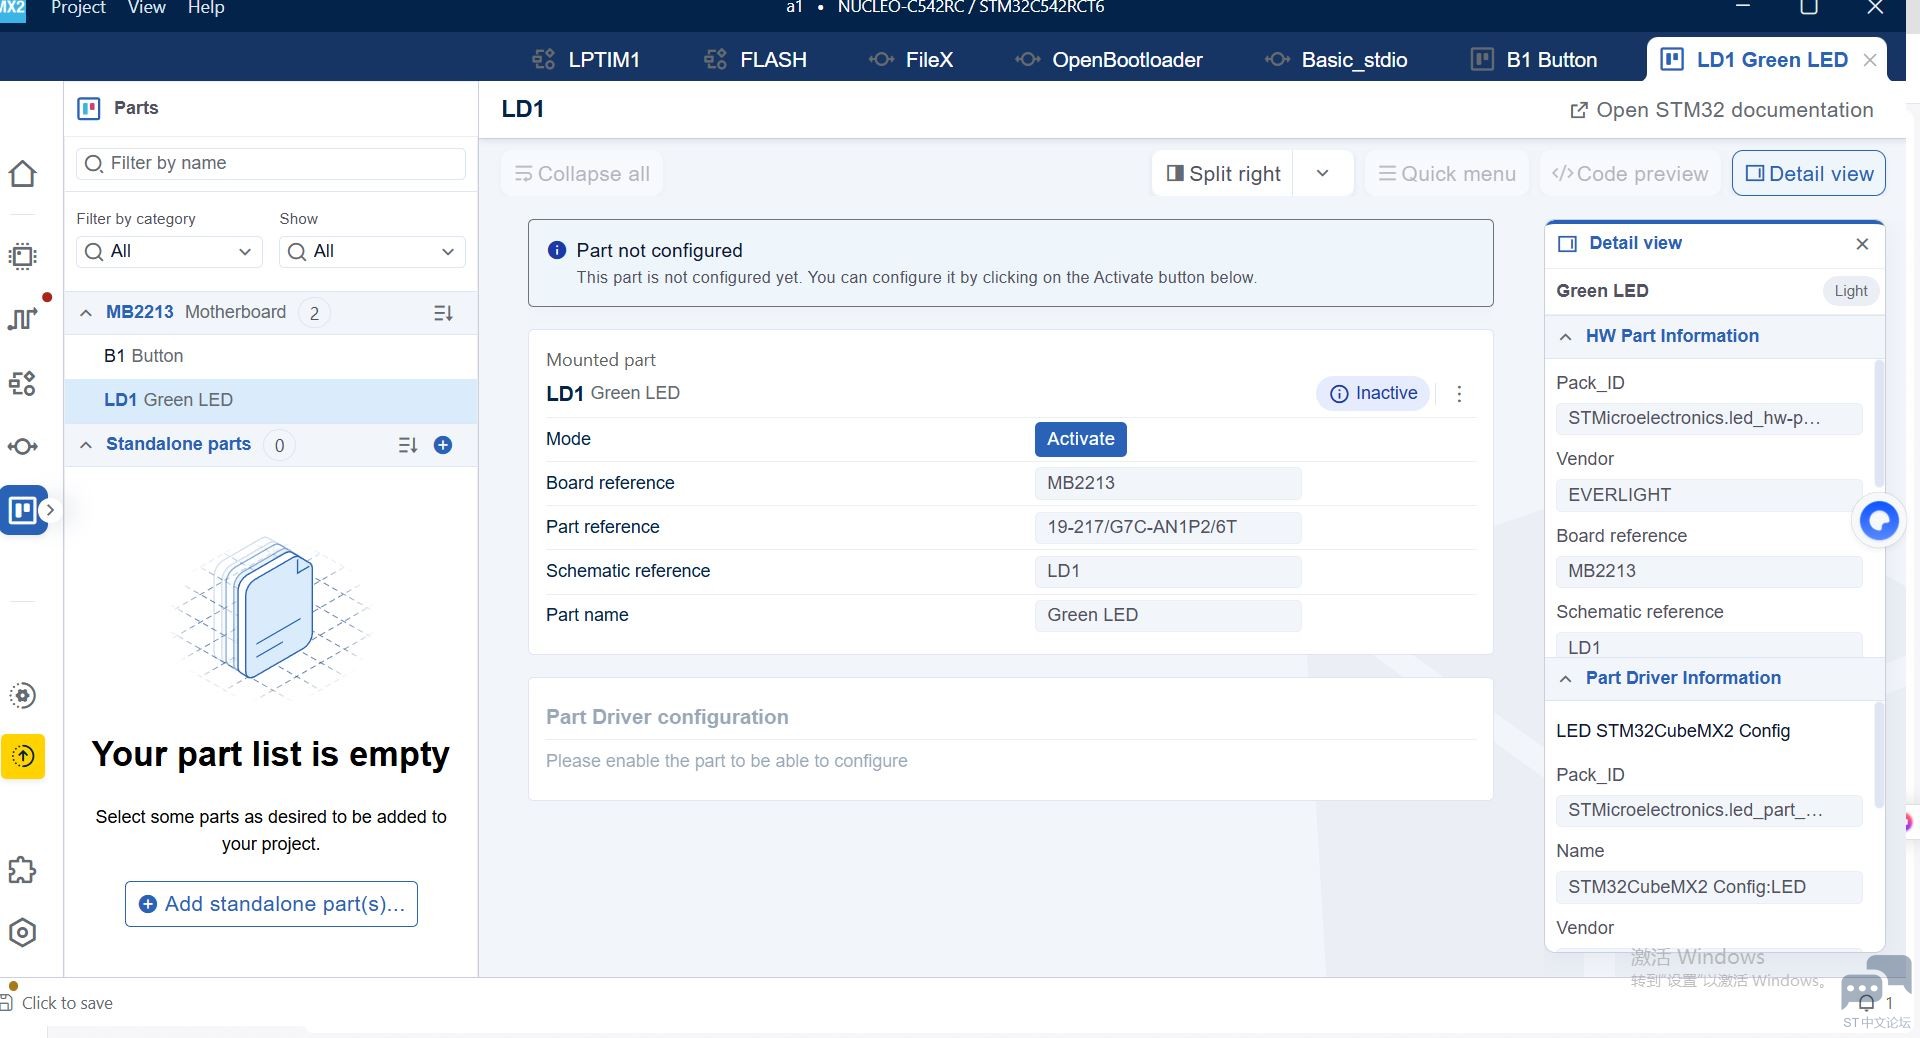The width and height of the screenshot is (1920, 1038).
Task: Collapse the Part Driver Information section
Action: tap(1565, 679)
